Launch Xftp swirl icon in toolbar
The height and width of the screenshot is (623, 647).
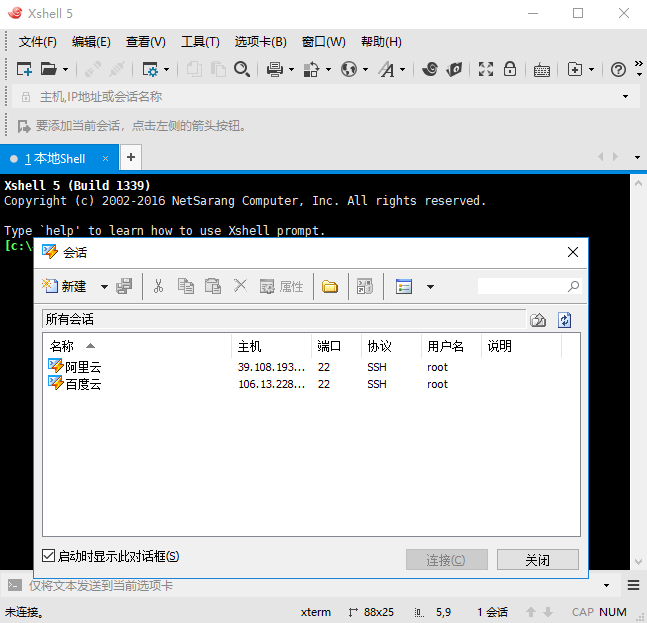coord(430,69)
